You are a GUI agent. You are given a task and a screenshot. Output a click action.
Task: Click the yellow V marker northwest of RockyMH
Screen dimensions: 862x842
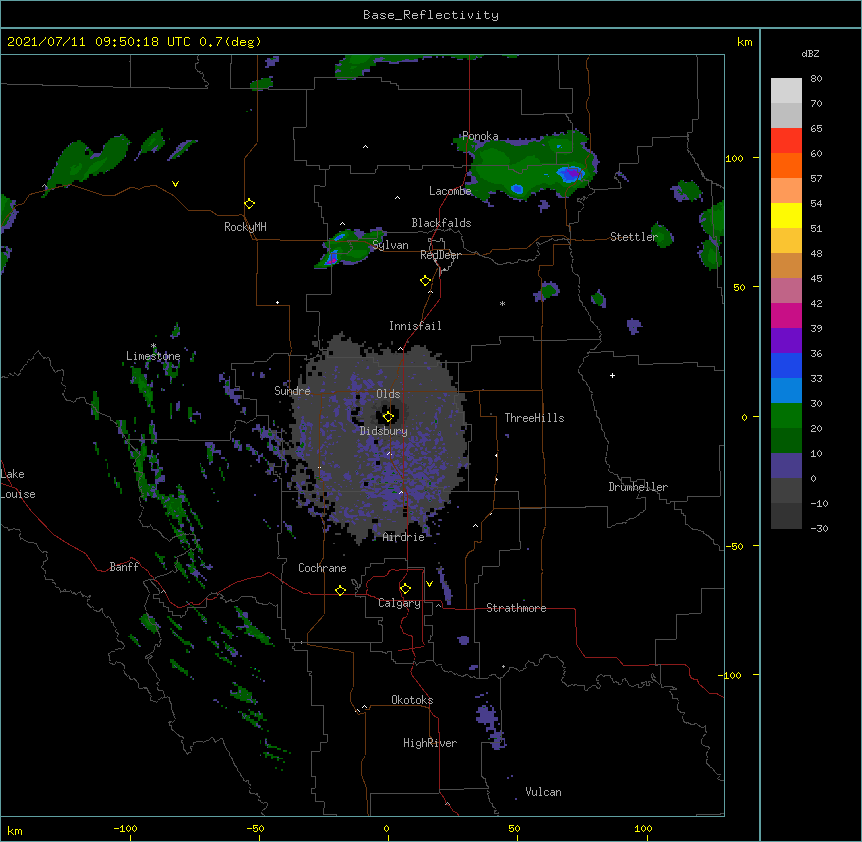[x=175, y=184]
